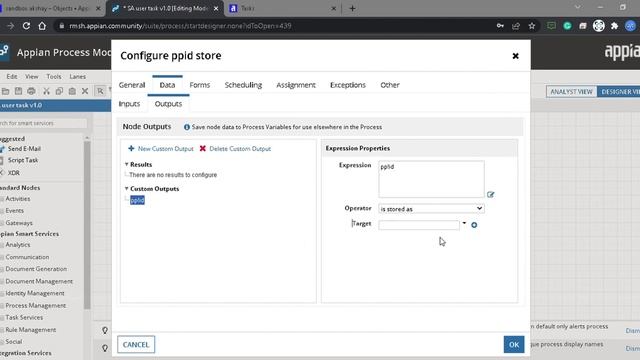
Task: Switch to ANALYST VIEW
Action: point(571,91)
